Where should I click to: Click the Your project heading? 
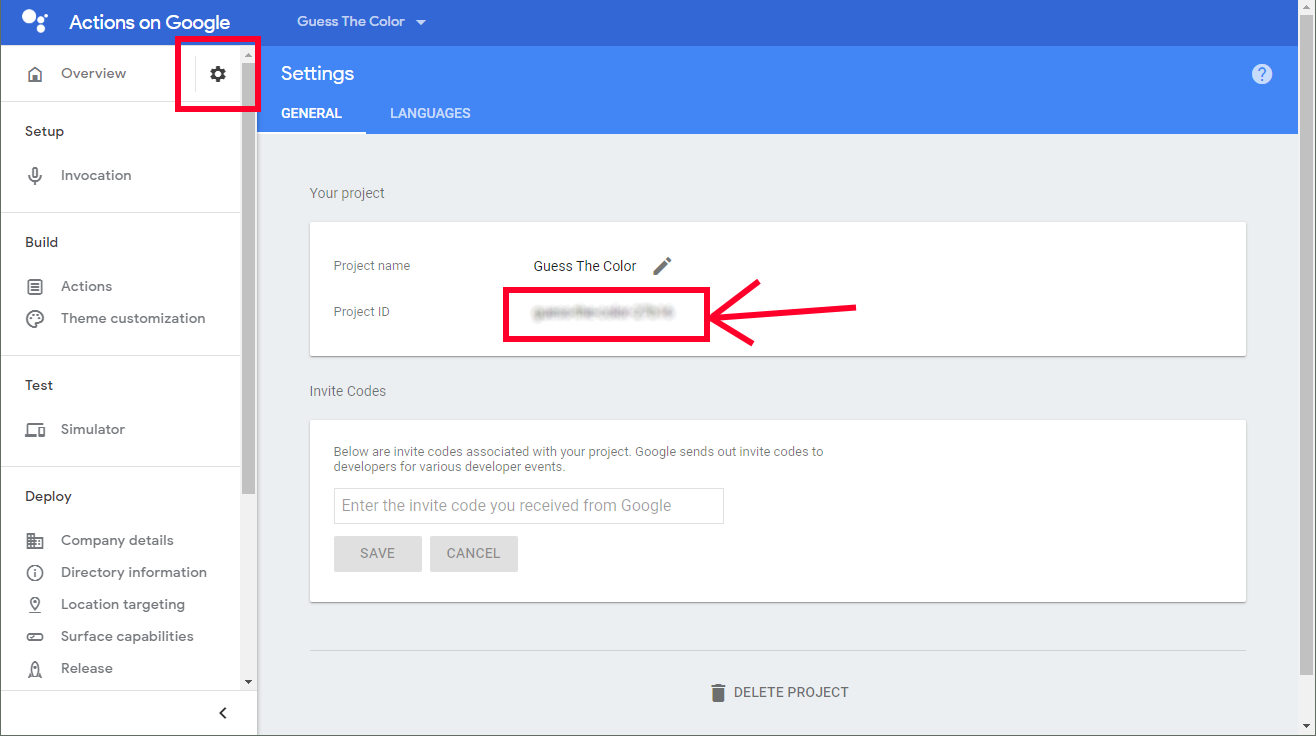click(347, 193)
